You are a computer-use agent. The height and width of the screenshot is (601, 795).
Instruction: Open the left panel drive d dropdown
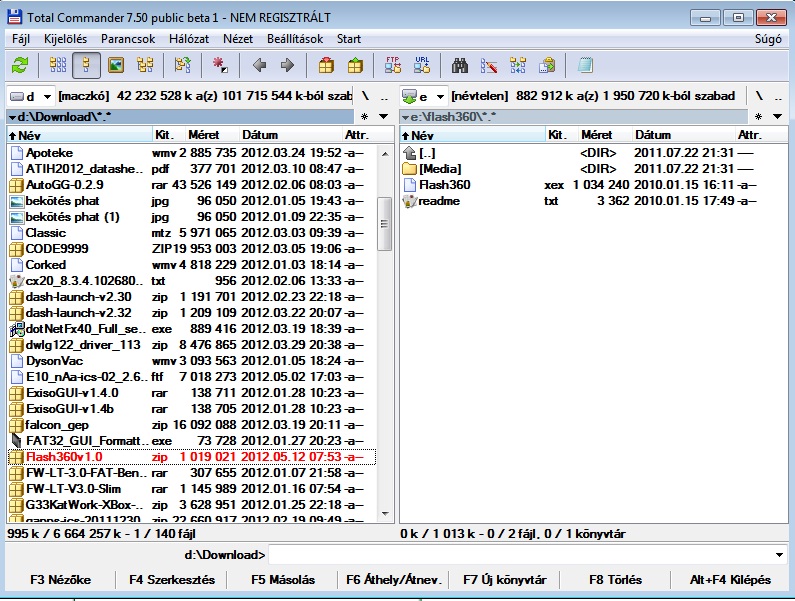tap(30, 96)
